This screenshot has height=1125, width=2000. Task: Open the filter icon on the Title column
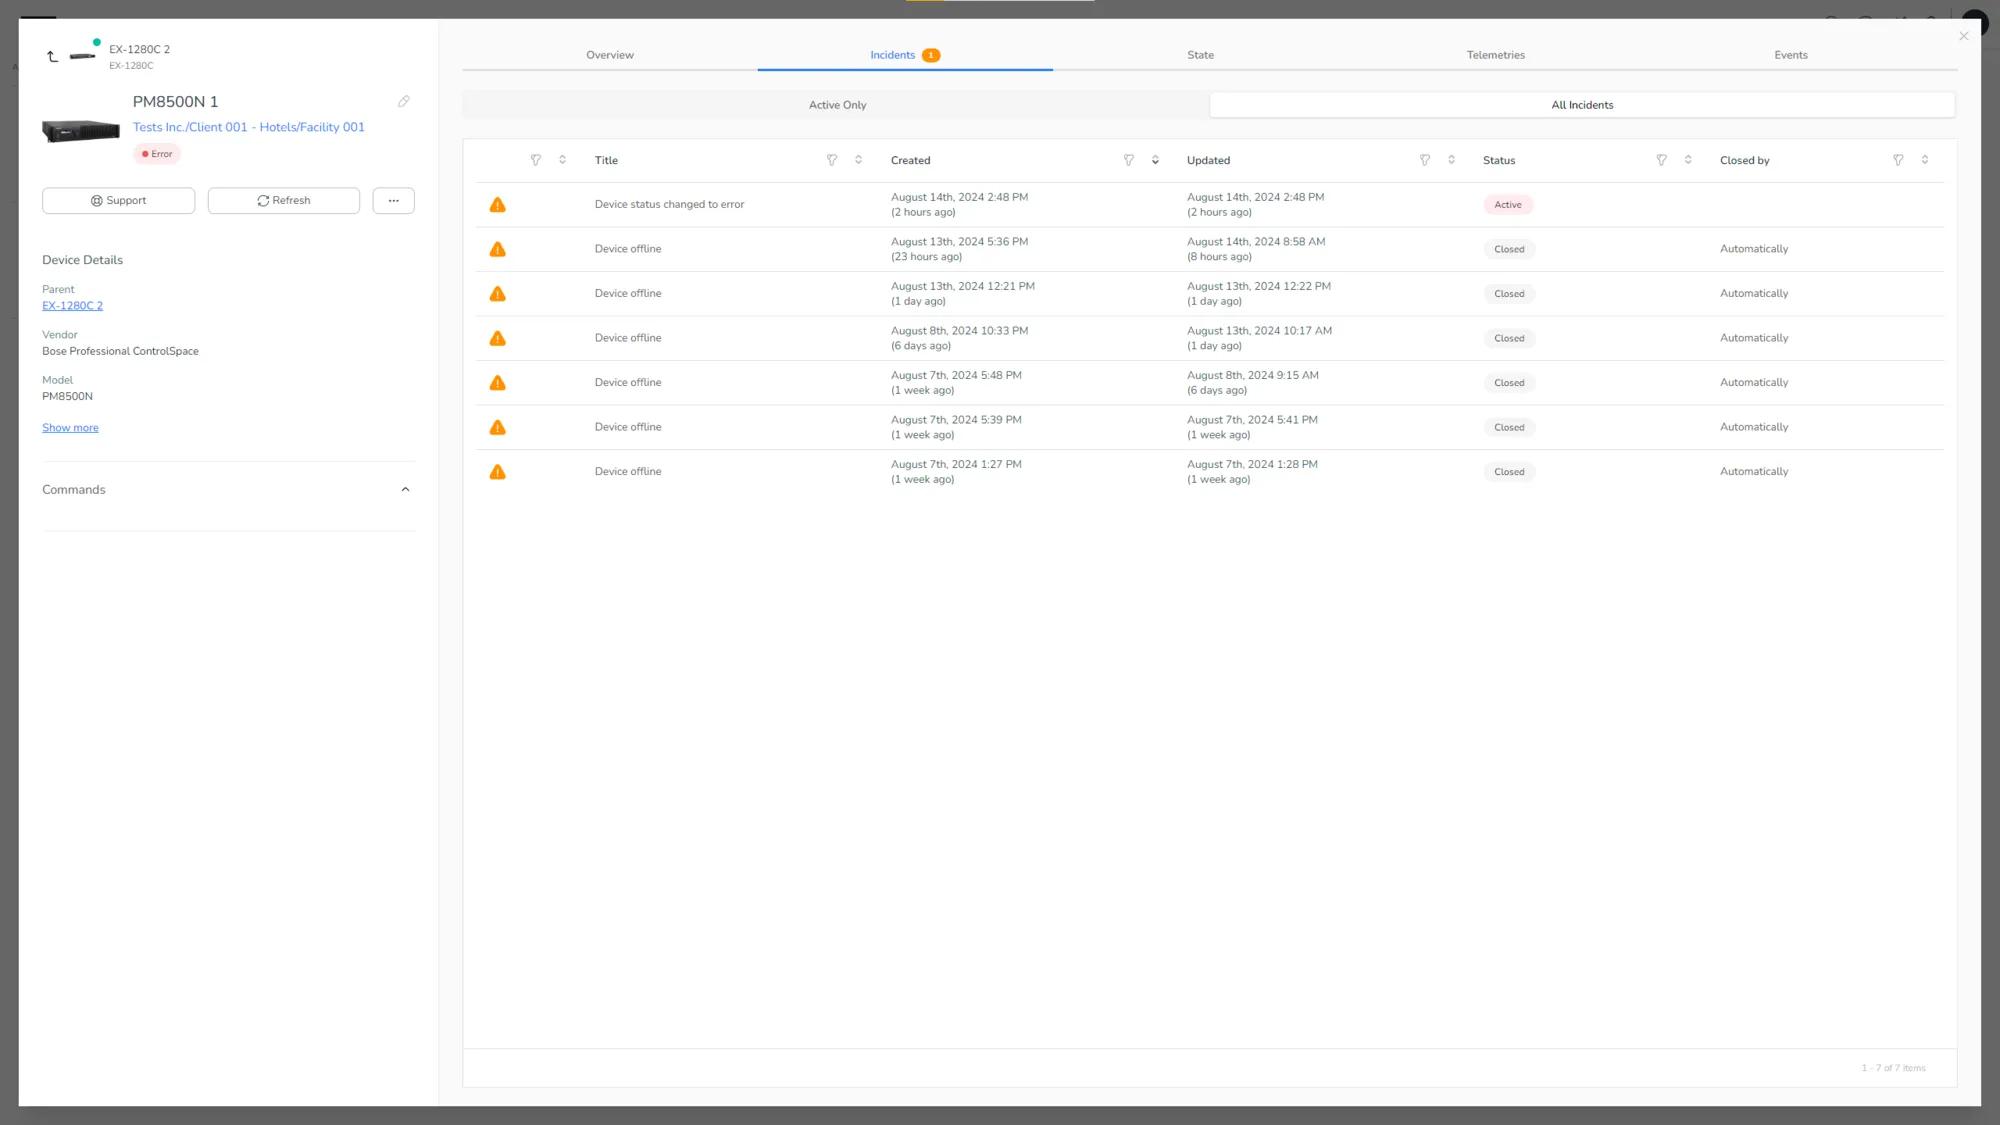coord(832,160)
